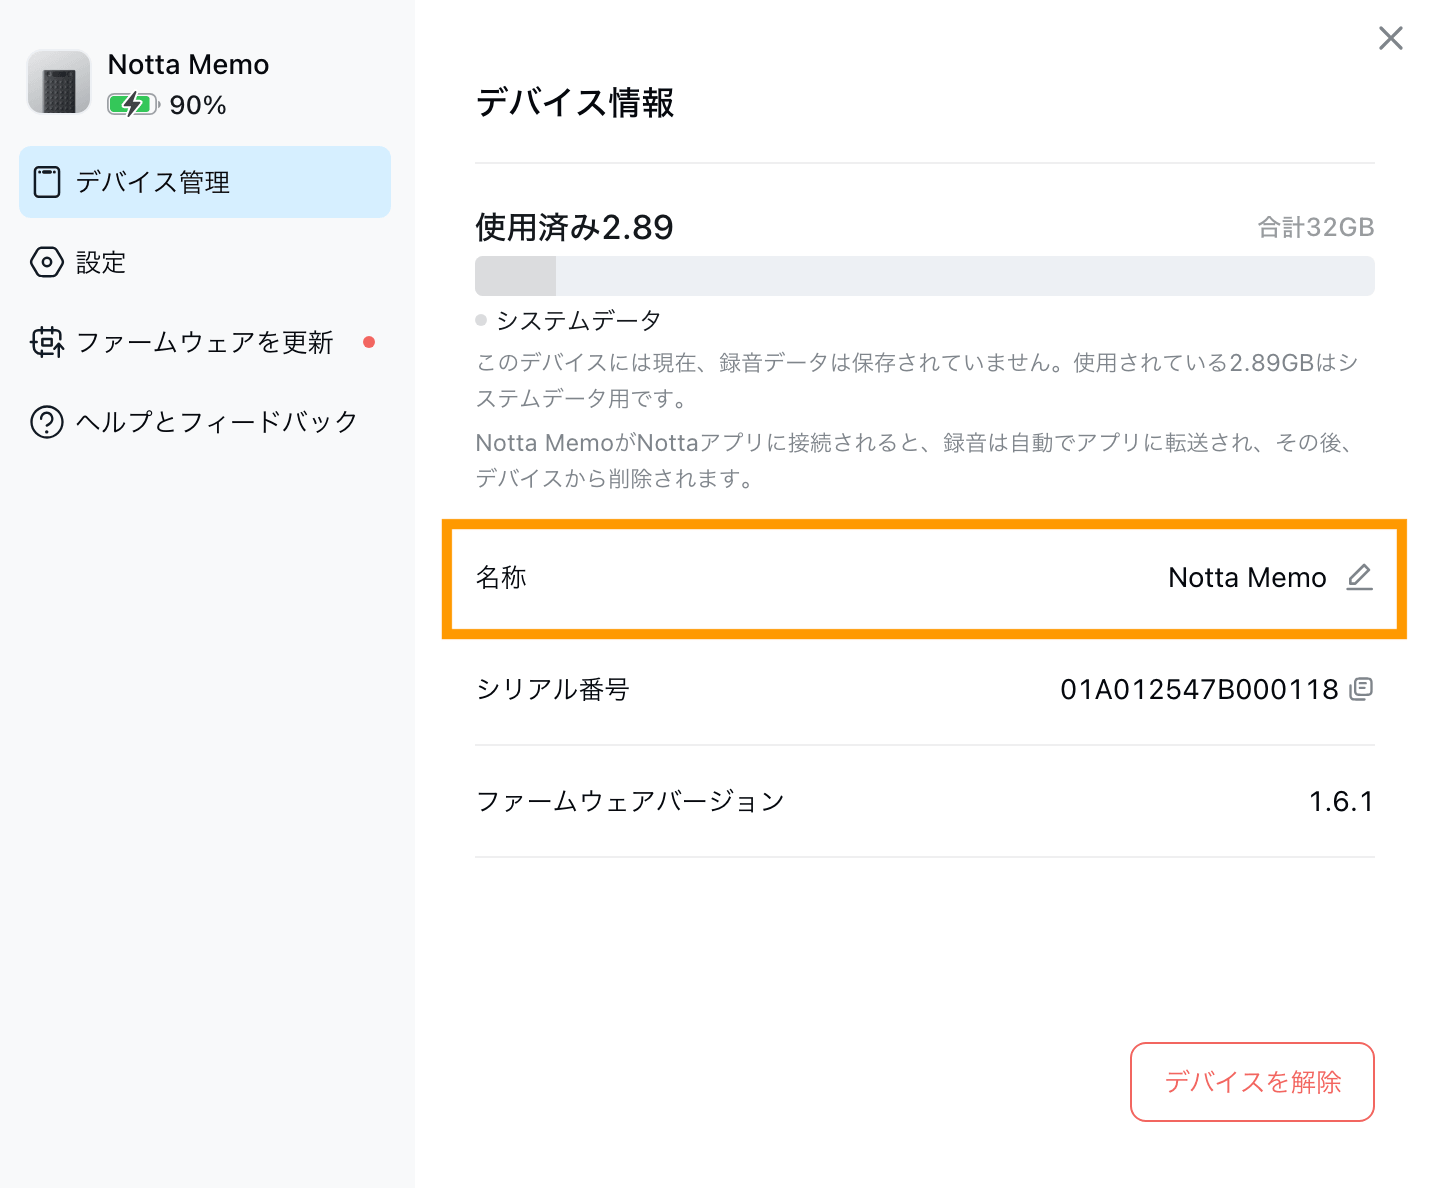Click the serial number 01A012547B000118

pos(1199,689)
